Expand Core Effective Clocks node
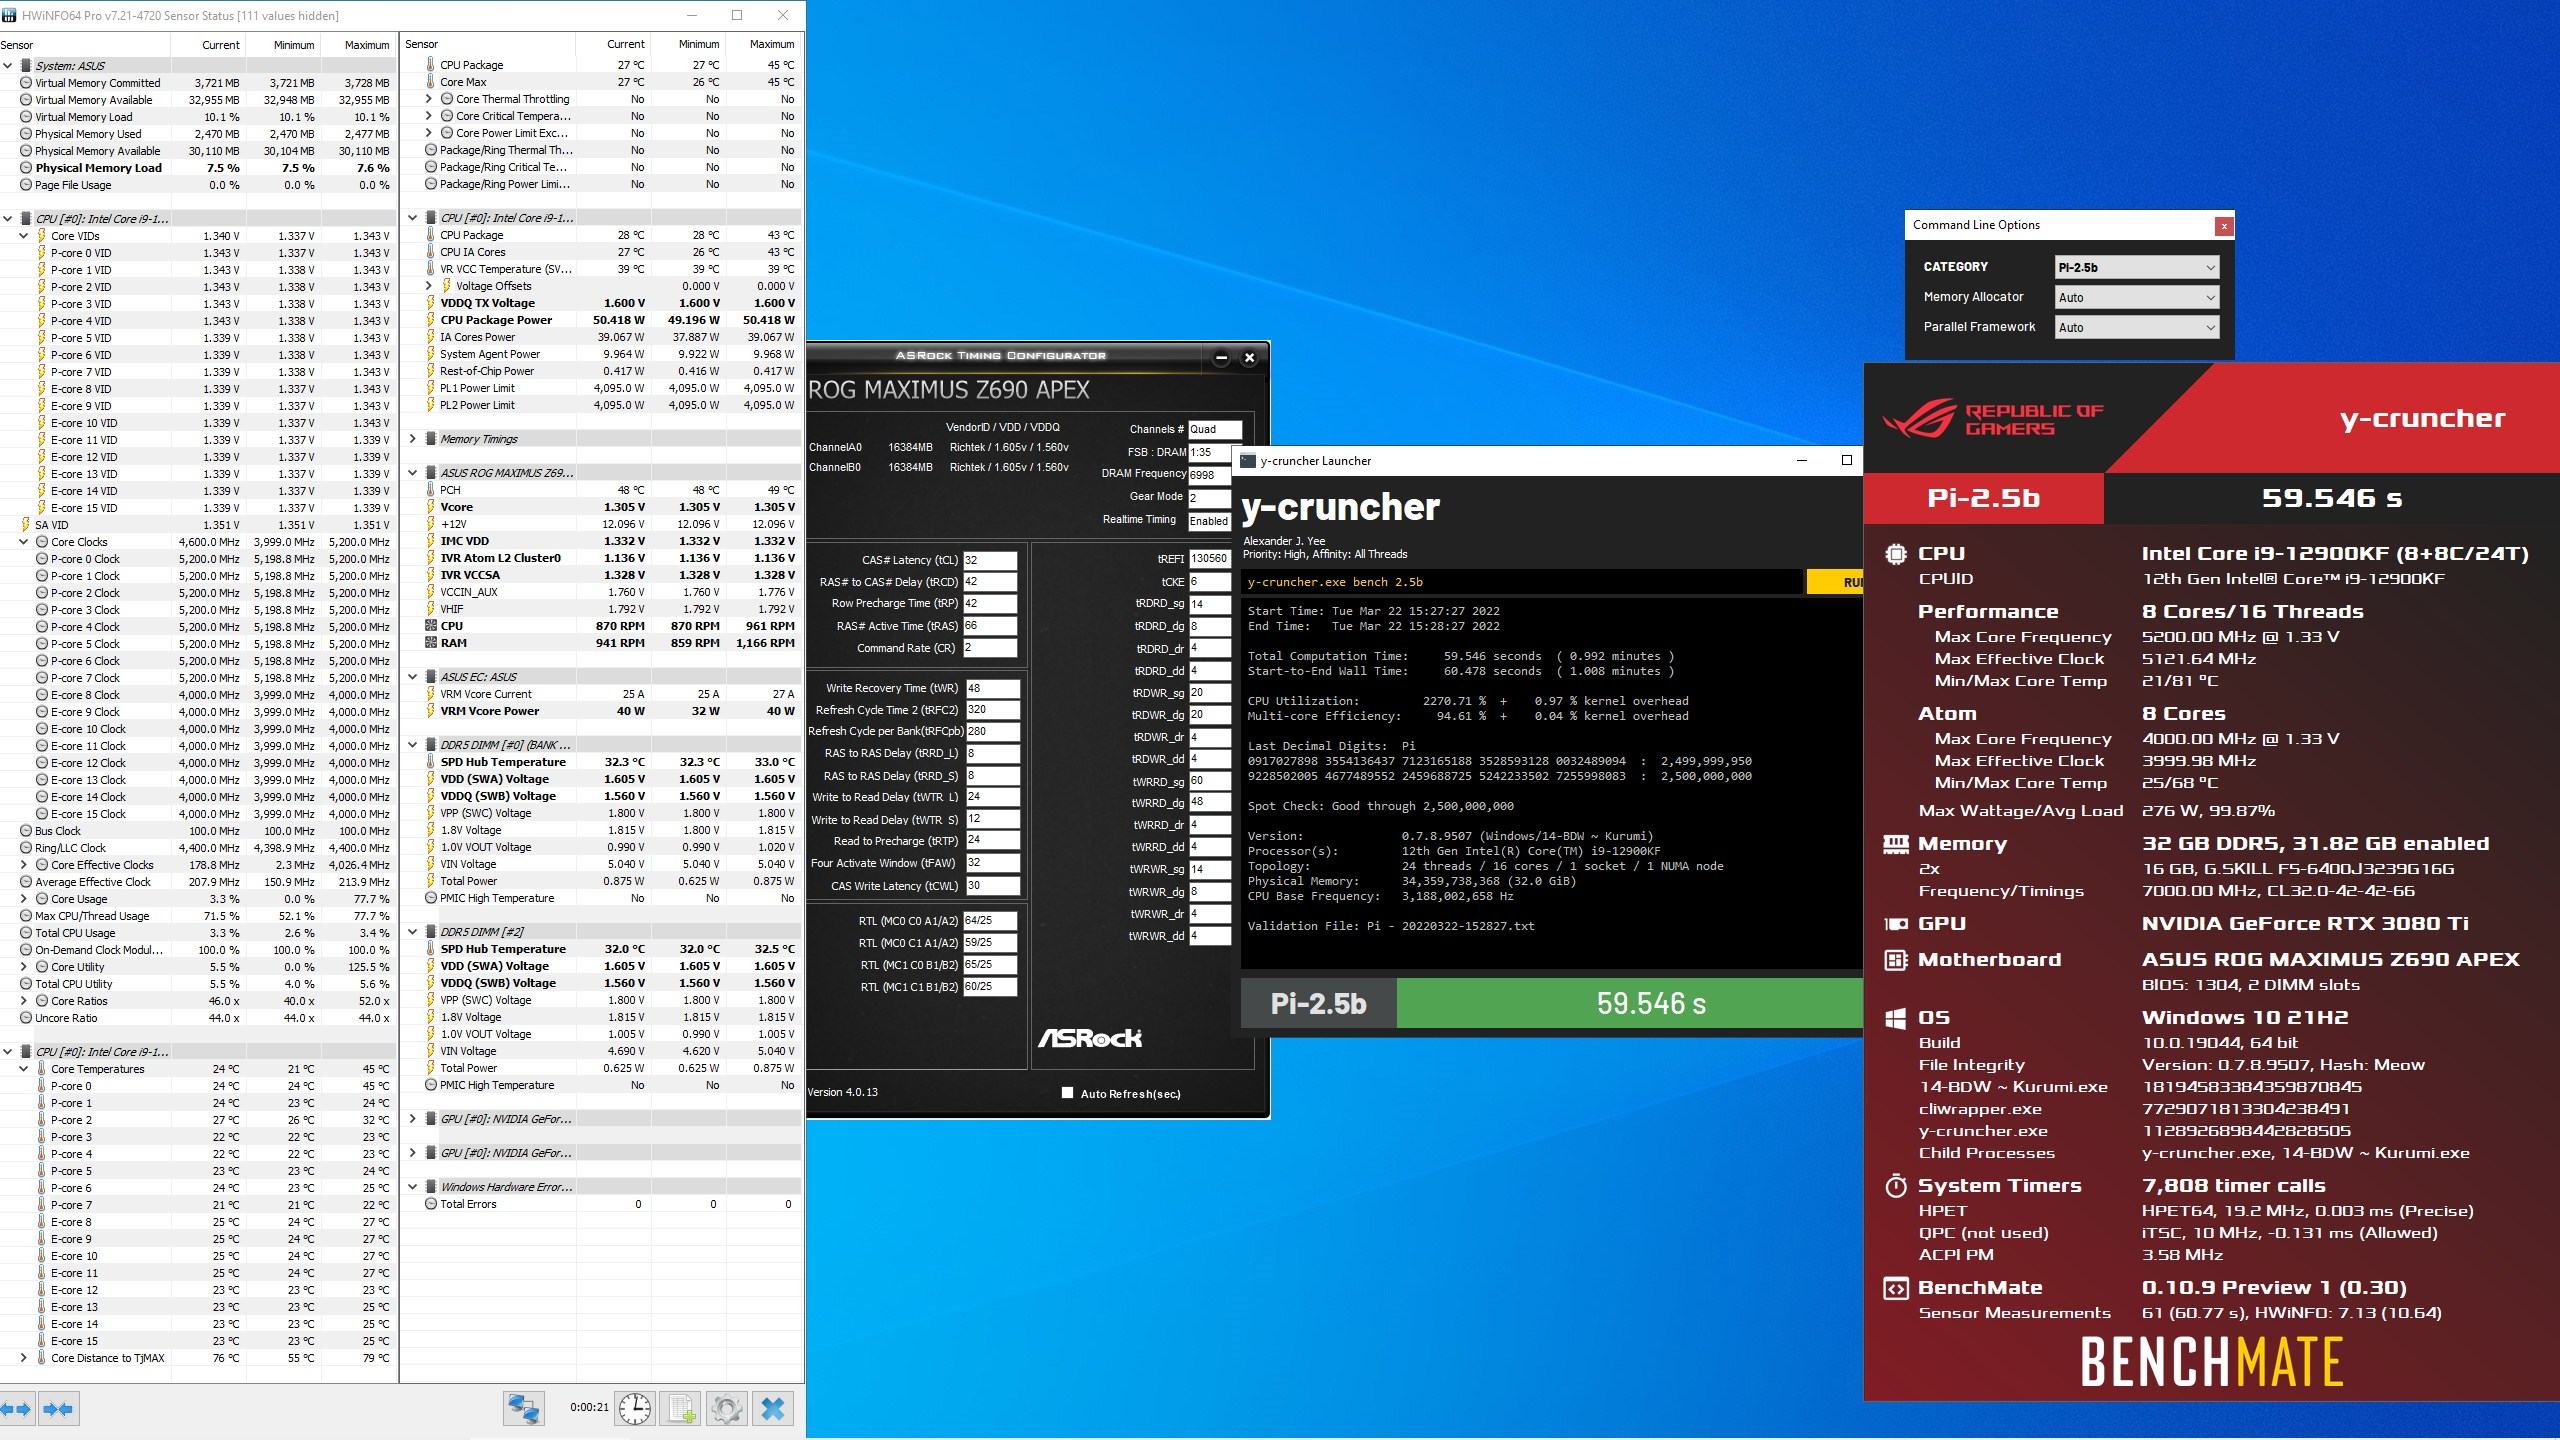Viewport: 2560px width, 1440px height. [24, 865]
